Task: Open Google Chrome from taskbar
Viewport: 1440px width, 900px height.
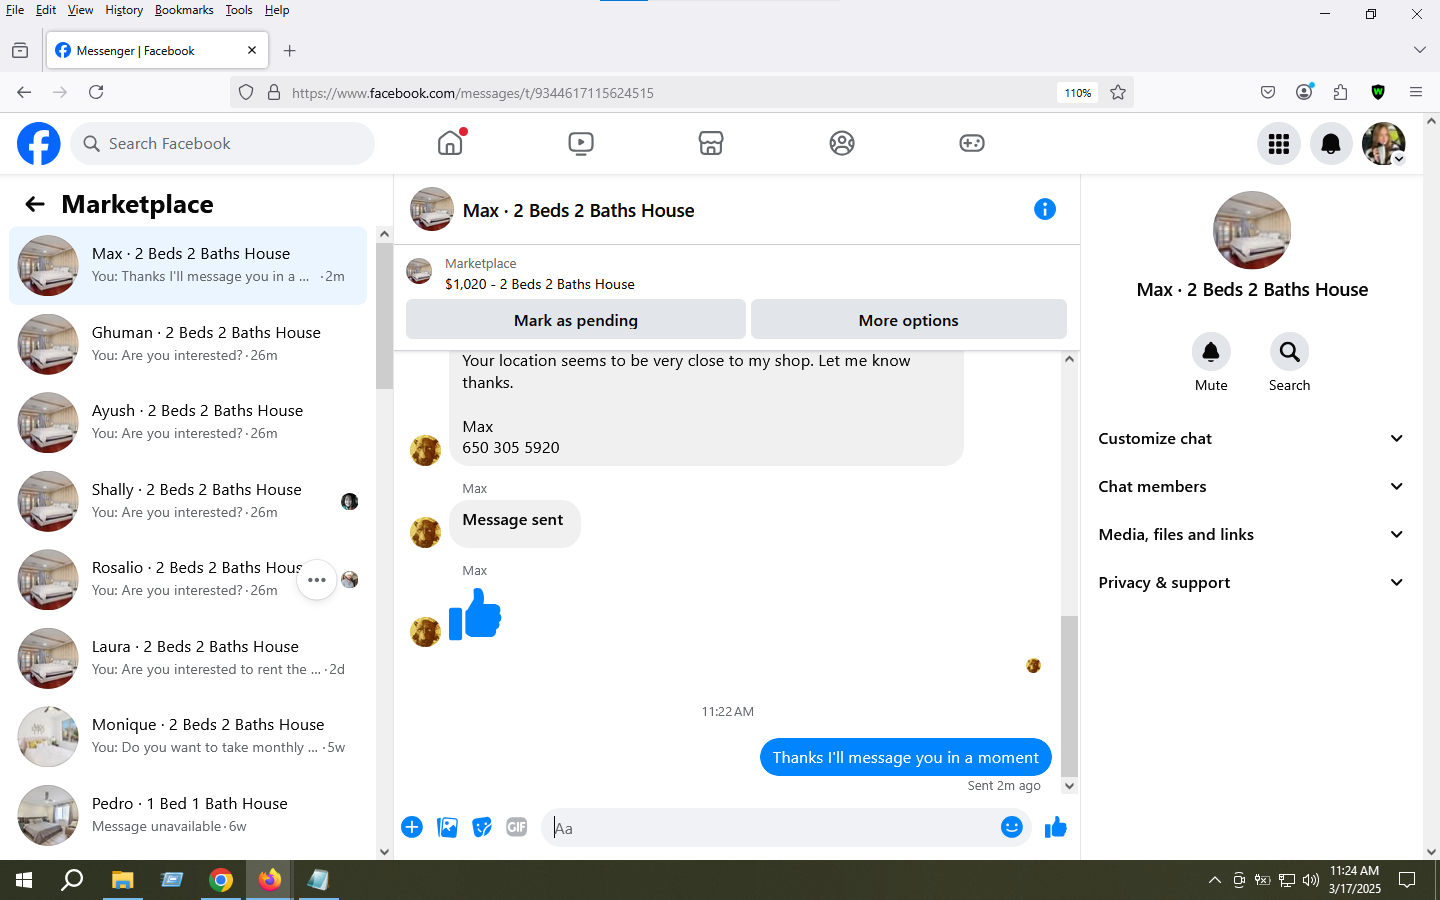Action: (221, 880)
